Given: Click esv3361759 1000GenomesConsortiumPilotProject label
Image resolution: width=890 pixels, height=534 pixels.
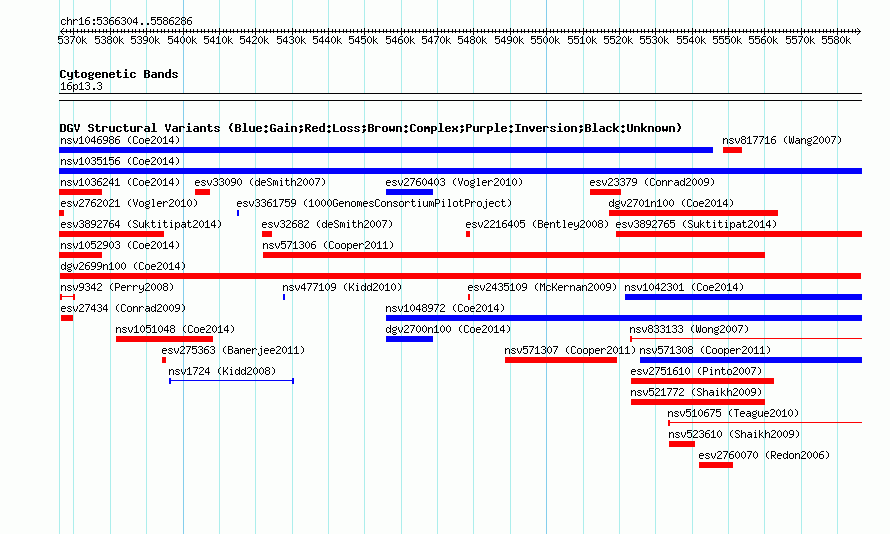Looking at the screenshot, I should [374, 203].
